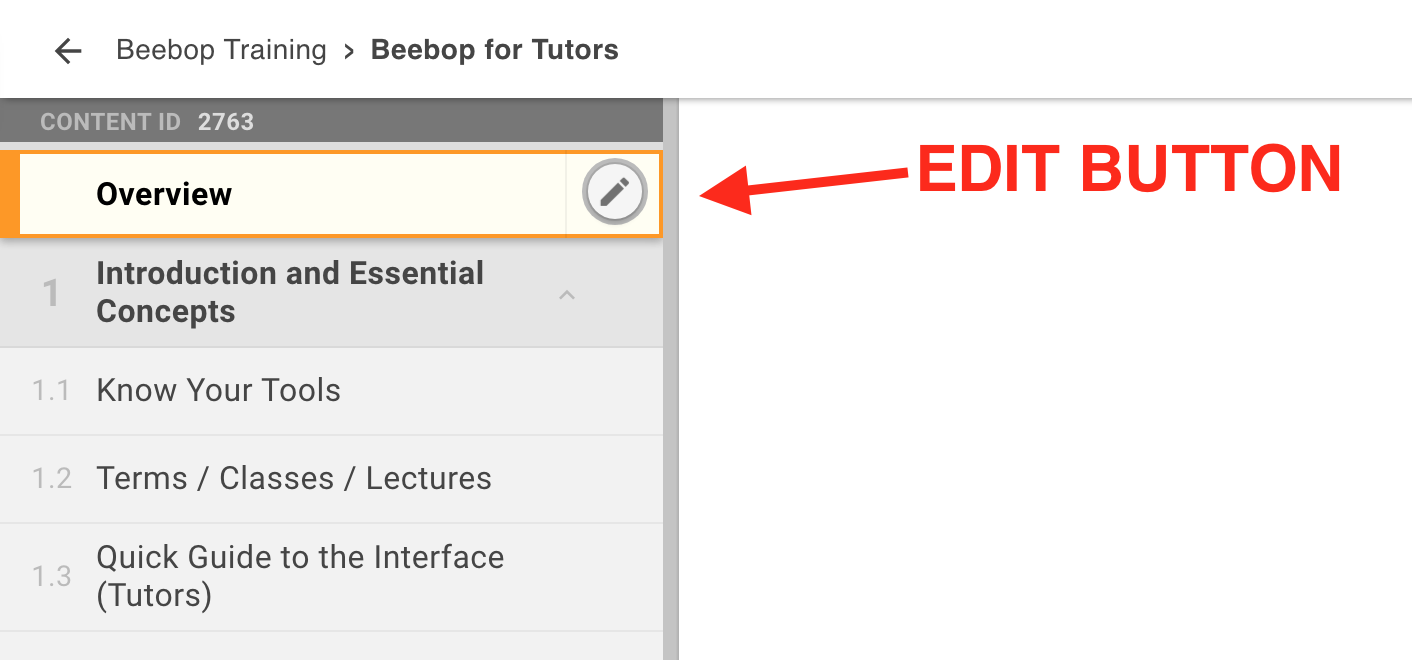The image size is (1412, 660).
Task: Click the Introduction and Essential Concepts heading
Action: (x=290, y=292)
